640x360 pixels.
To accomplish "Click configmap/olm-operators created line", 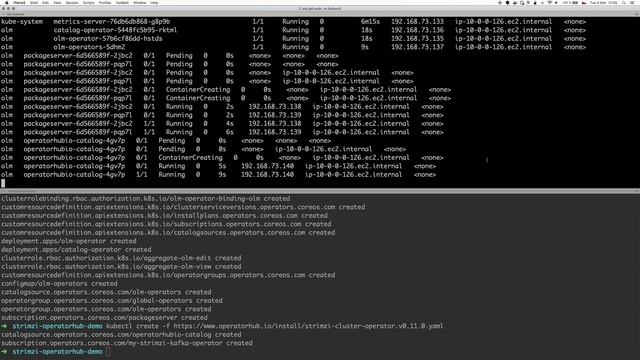I will 59,284.
